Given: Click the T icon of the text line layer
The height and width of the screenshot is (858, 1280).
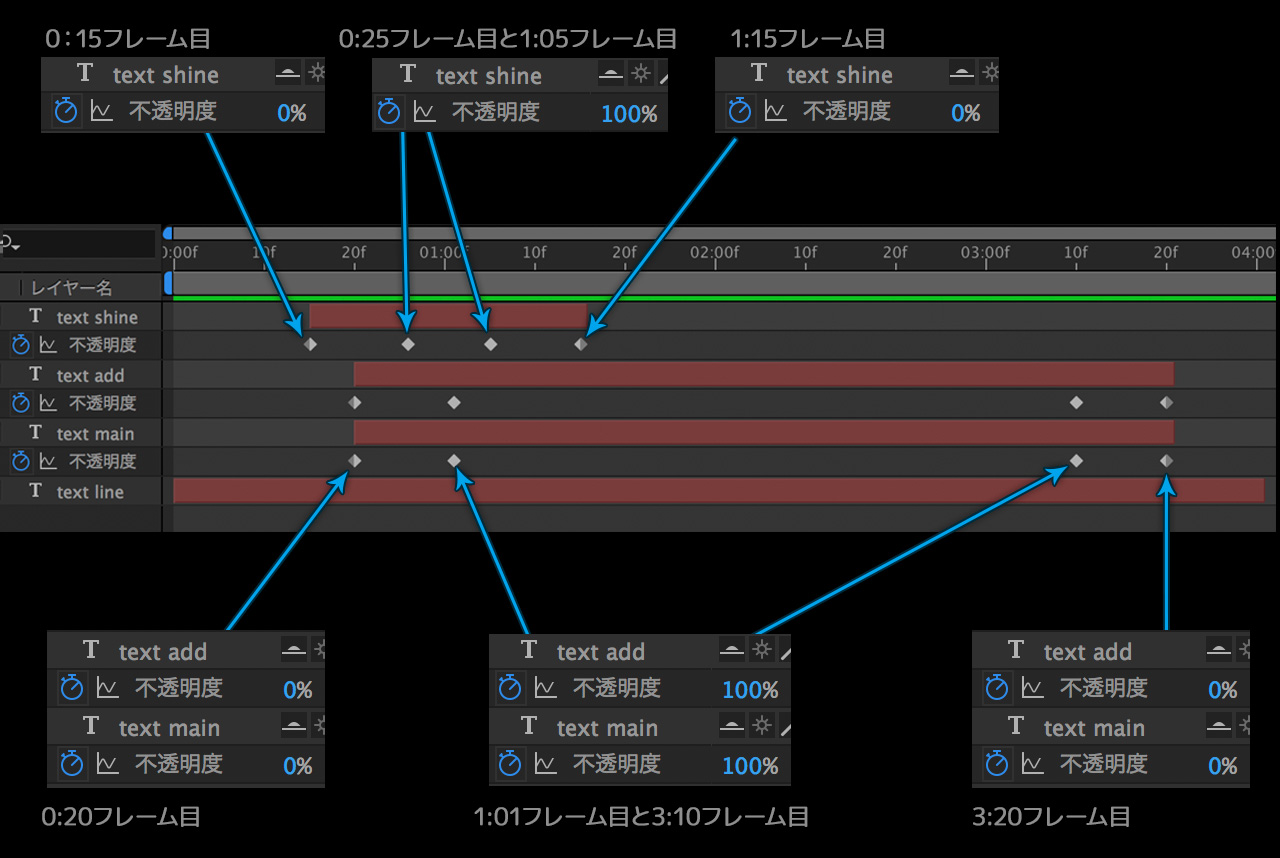Looking at the screenshot, I should (x=36, y=491).
